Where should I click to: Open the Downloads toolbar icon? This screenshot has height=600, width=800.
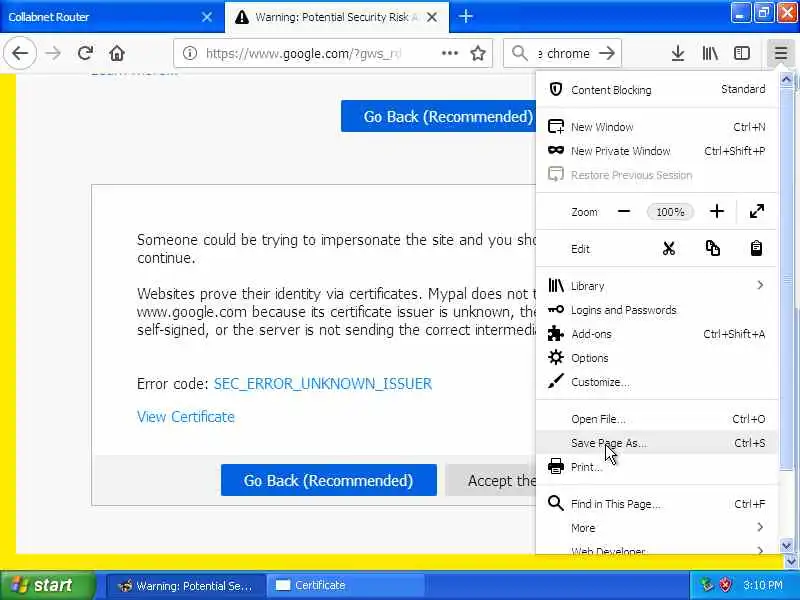[678, 53]
